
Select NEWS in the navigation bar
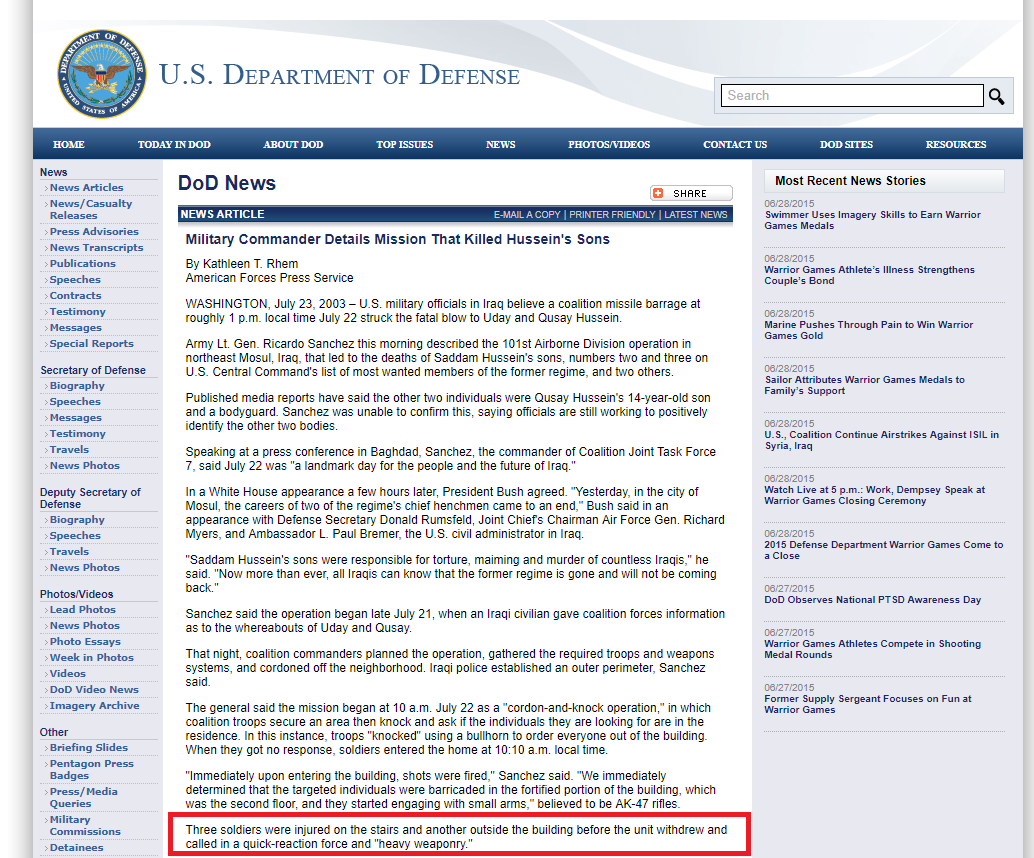(x=501, y=144)
